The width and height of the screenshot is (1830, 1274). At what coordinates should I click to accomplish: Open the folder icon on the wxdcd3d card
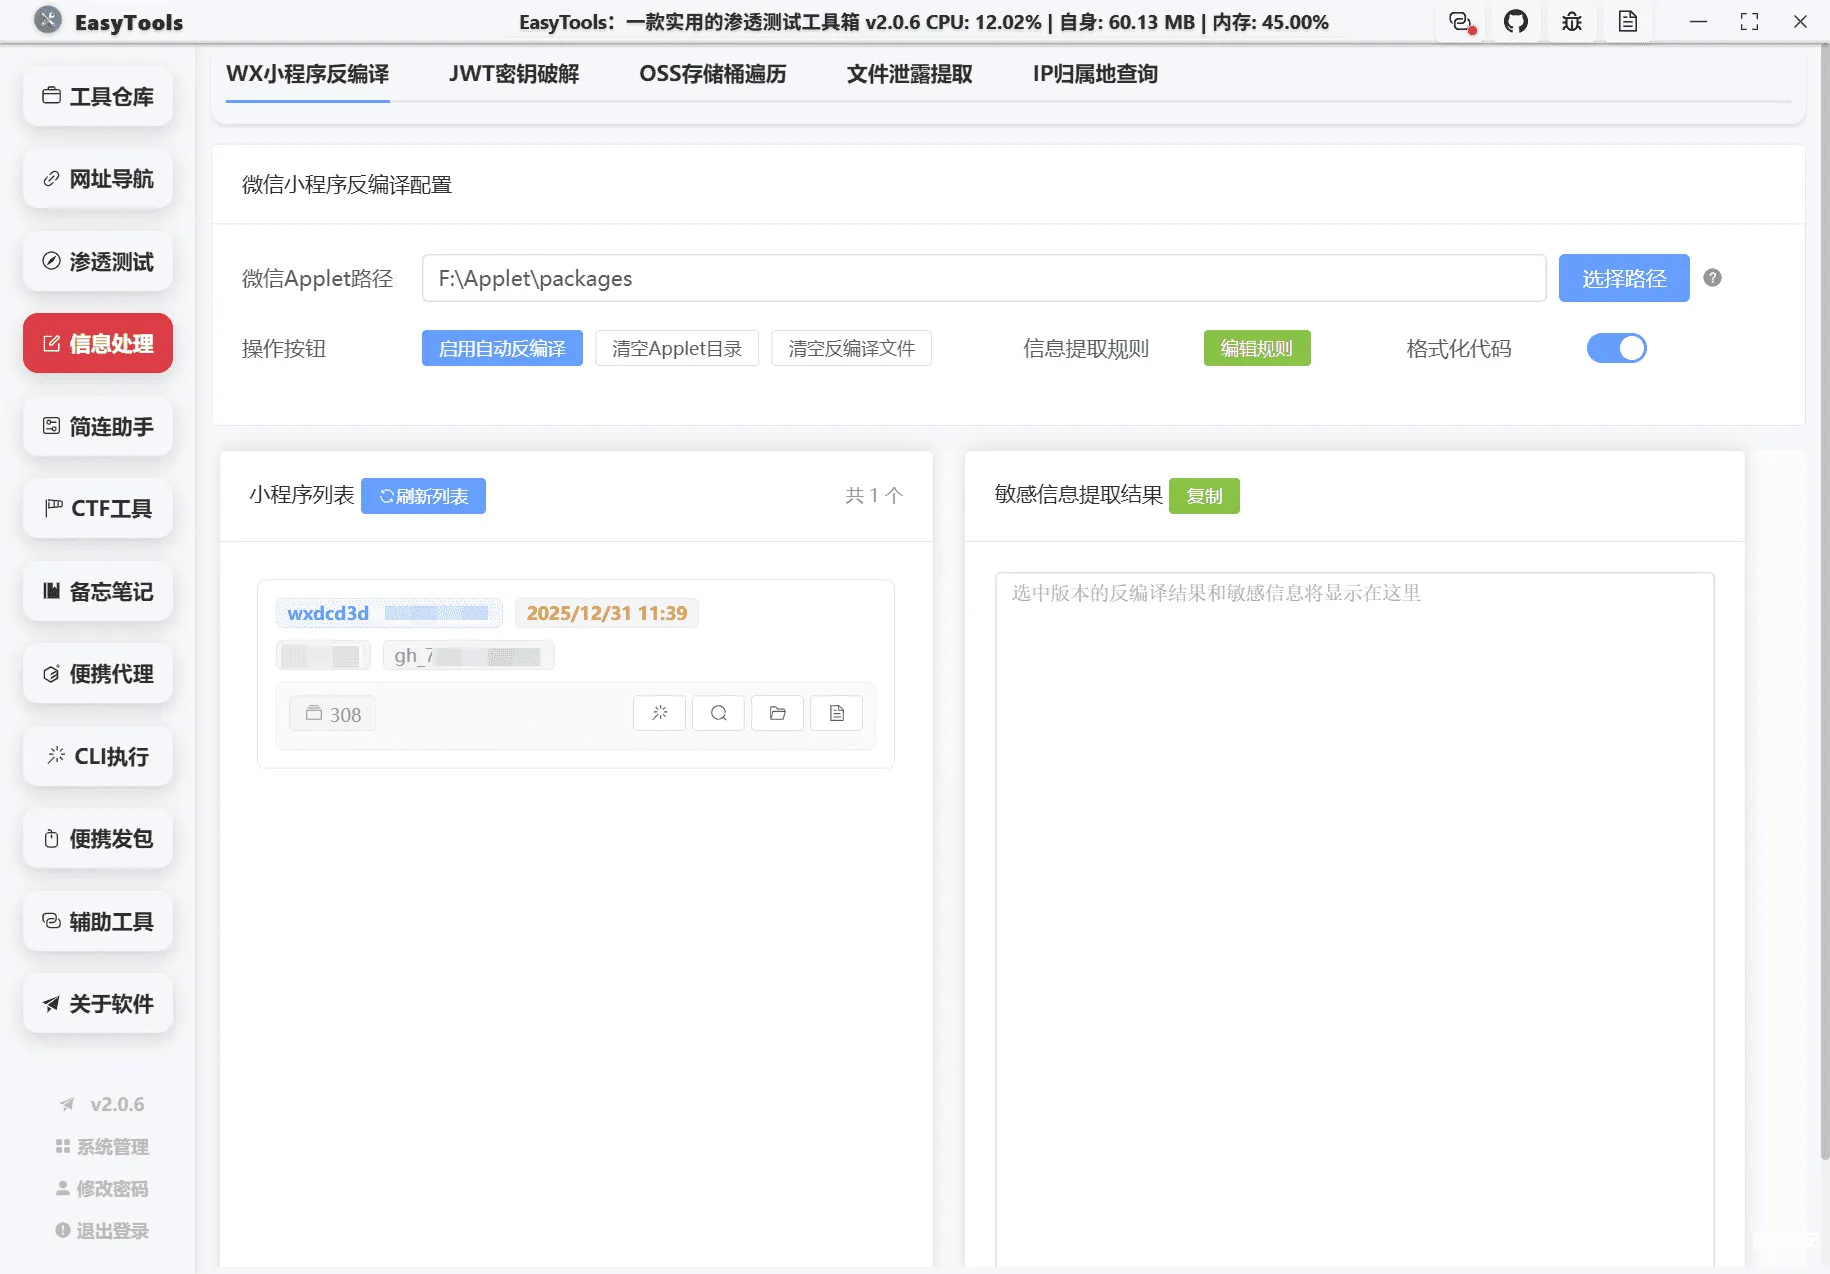coord(777,713)
